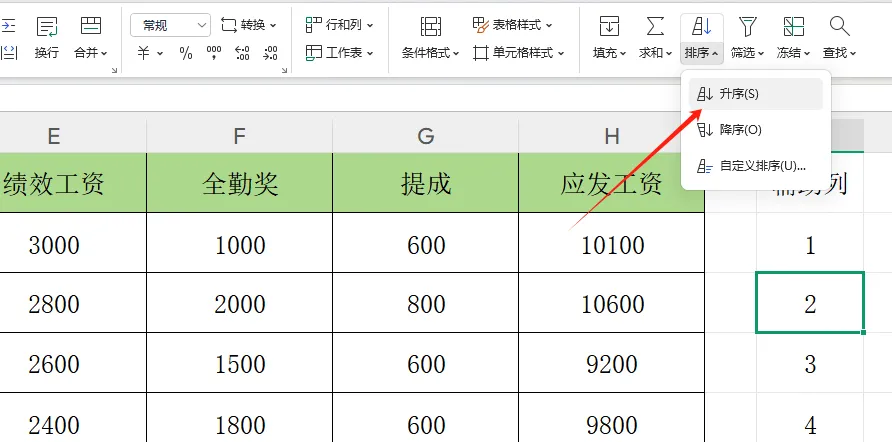Click the 填充 fill icon
Viewport: 892px width, 442px height.
[609, 26]
